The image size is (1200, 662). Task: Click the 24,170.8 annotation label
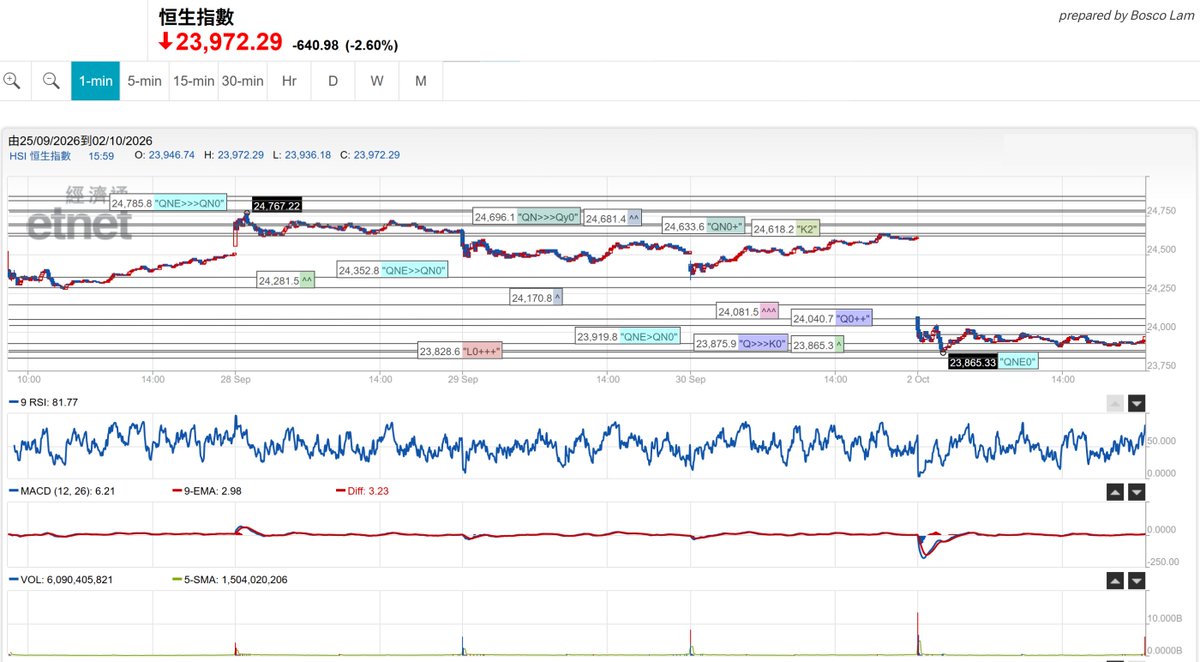[537, 297]
